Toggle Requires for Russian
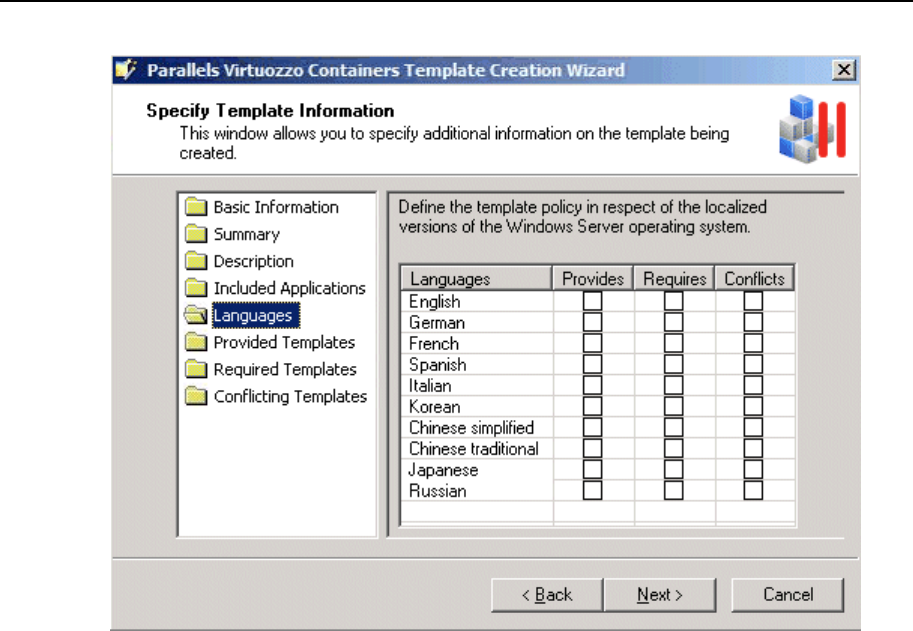 coord(673,490)
